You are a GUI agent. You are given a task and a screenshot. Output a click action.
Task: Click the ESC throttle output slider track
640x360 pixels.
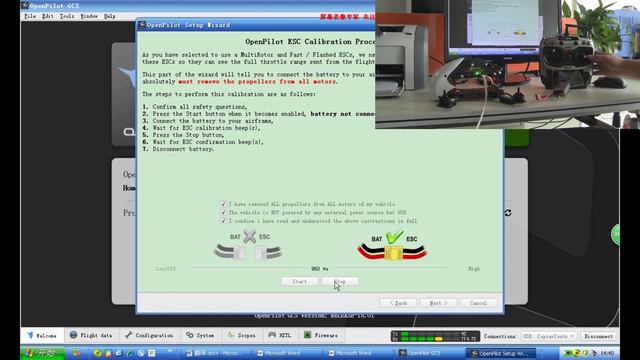click(x=320, y=268)
